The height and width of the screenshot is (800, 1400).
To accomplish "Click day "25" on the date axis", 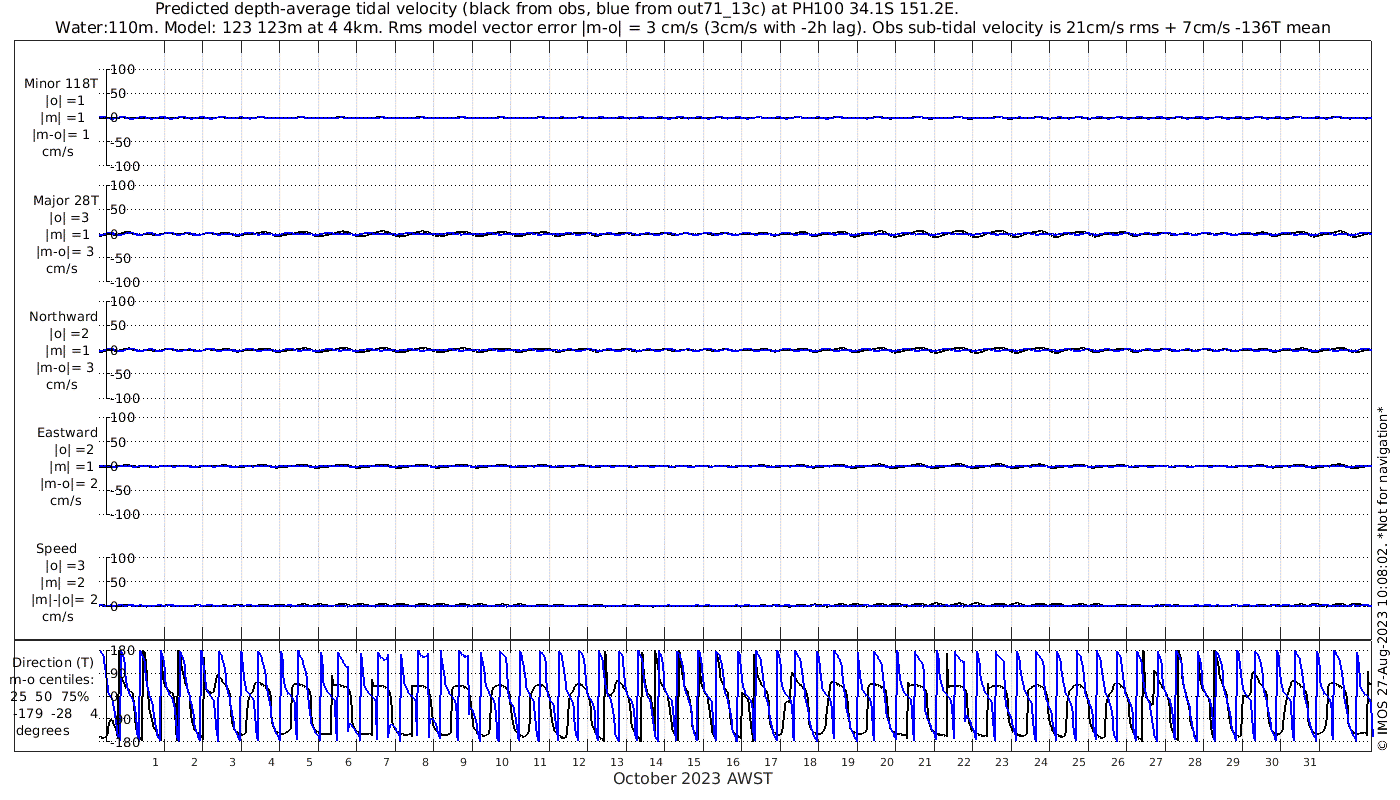I will (x=1079, y=762).
